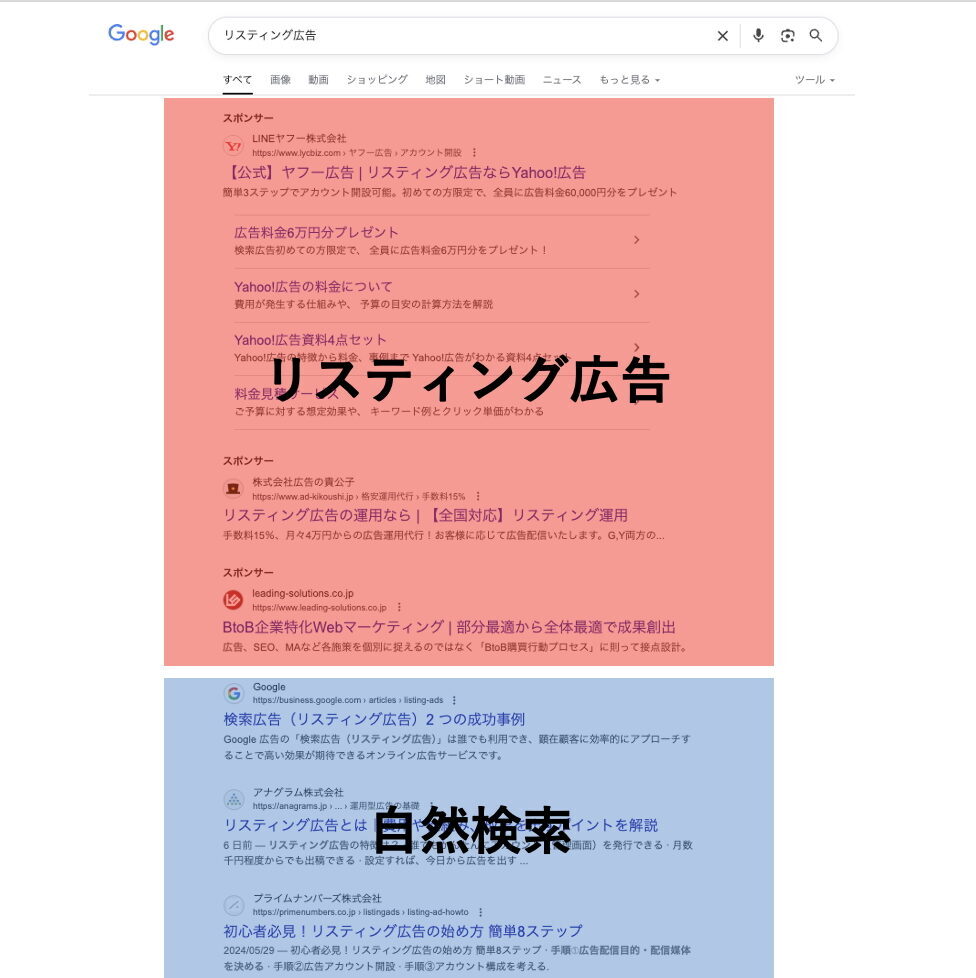The height and width of the screenshot is (978, 976).
Task: Click the 費用が発生する仕組みや sitelink description
Action: click(364, 304)
